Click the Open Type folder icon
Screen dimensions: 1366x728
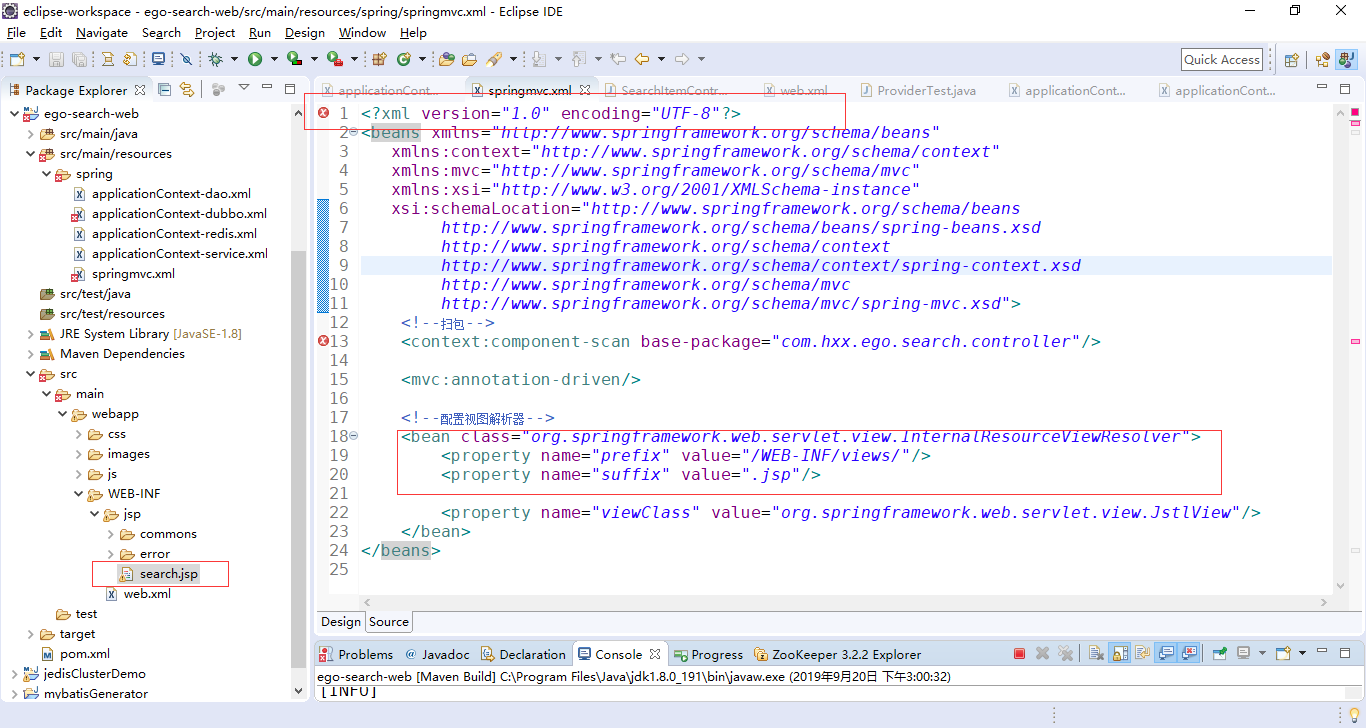(x=447, y=59)
